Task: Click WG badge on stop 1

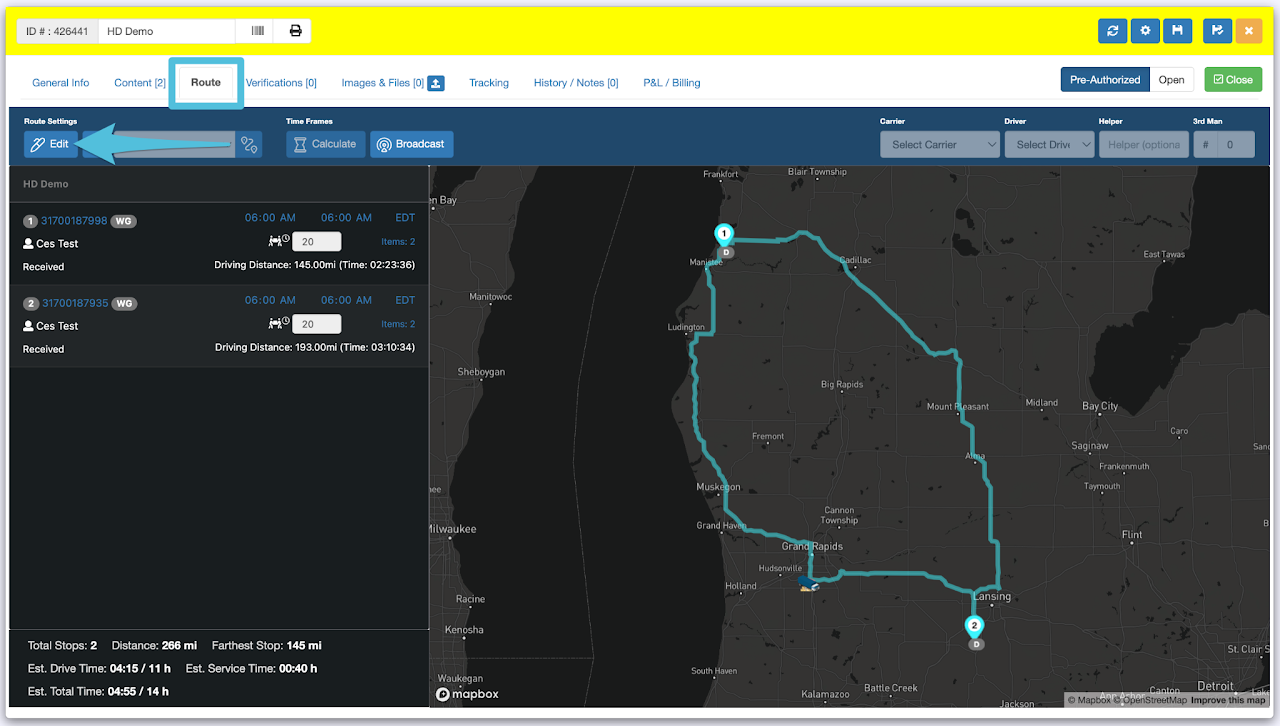Action: pos(123,221)
